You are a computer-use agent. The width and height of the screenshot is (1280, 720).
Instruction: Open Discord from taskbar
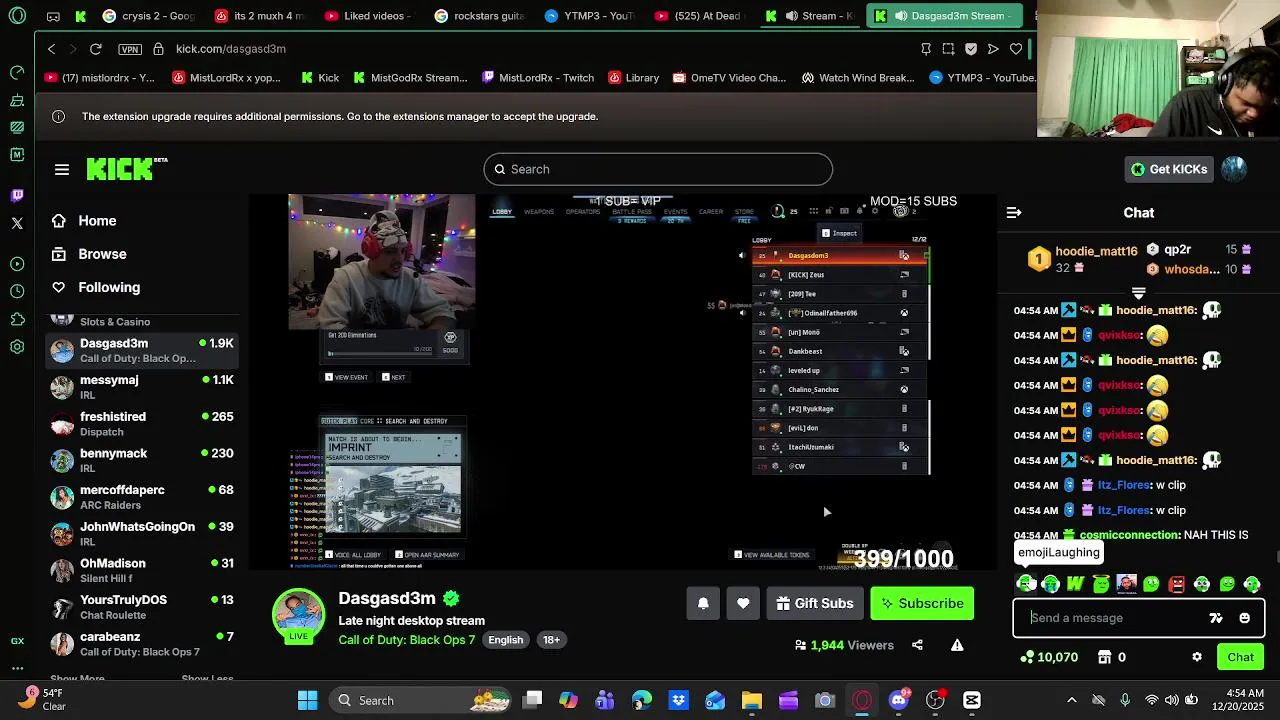click(898, 700)
